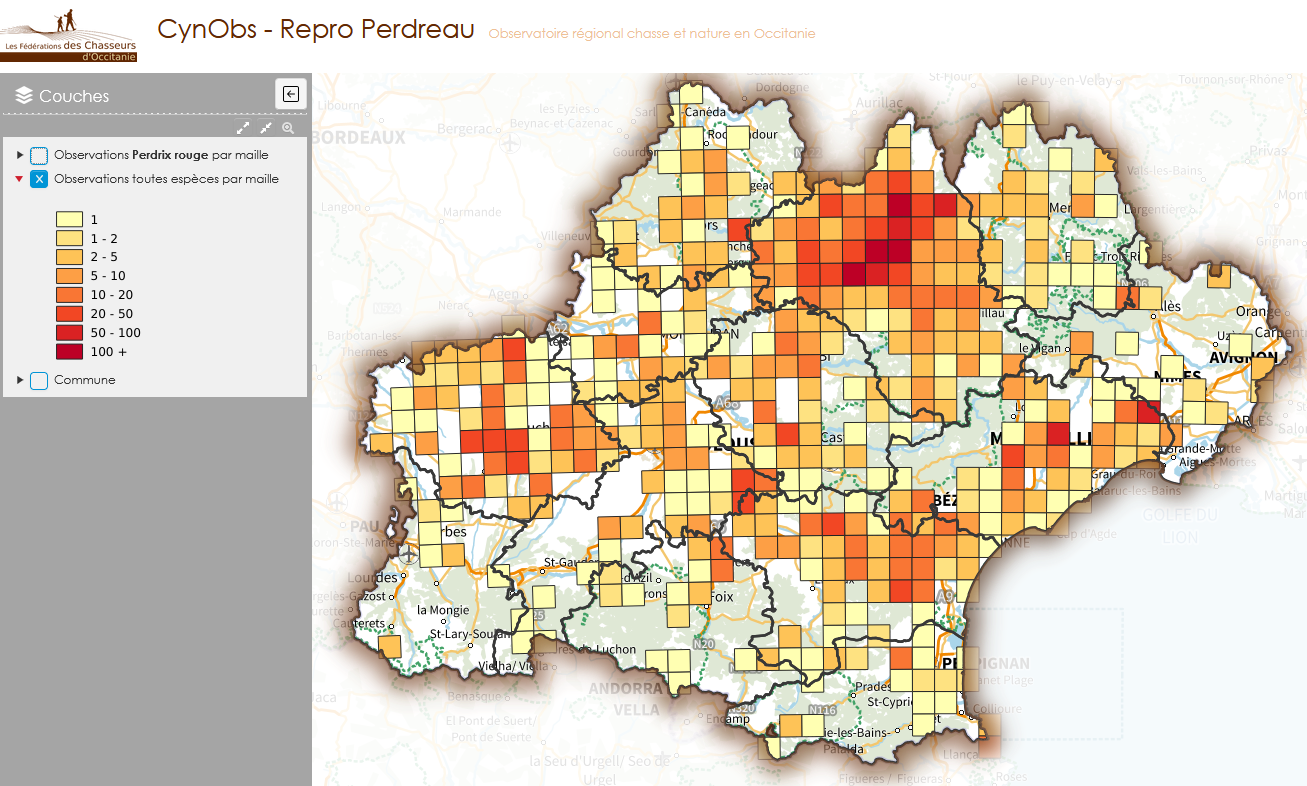
Task: Click the N116 road shield on the map
Action: click(x=822, y=710)
